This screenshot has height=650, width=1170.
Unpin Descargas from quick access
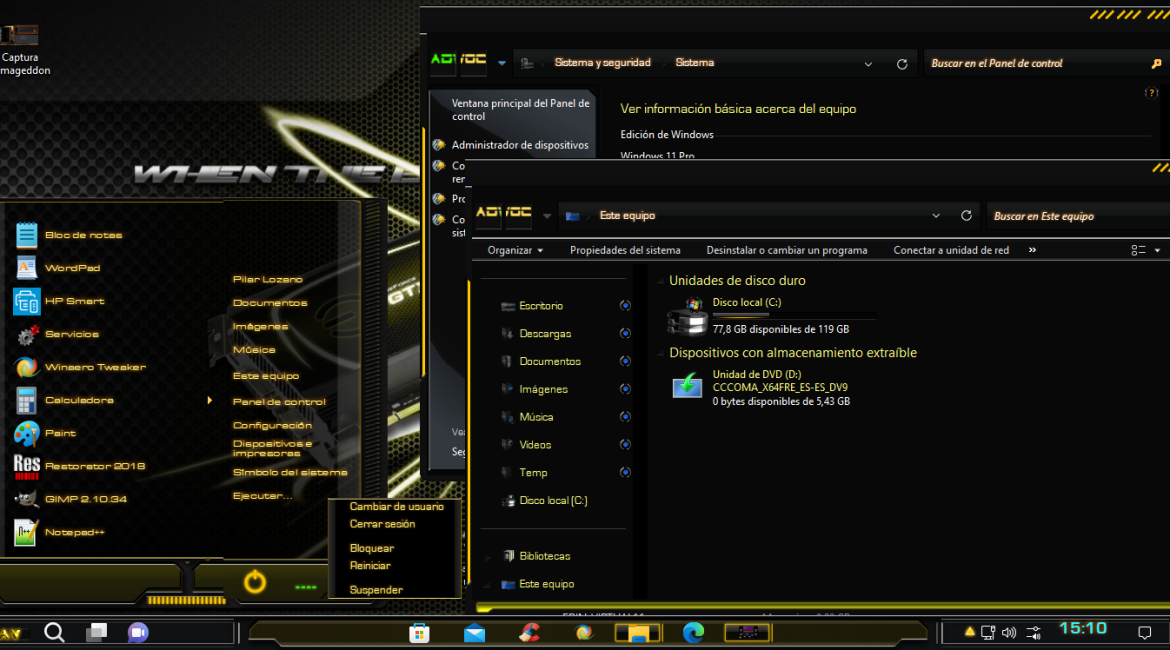(625, 334)
